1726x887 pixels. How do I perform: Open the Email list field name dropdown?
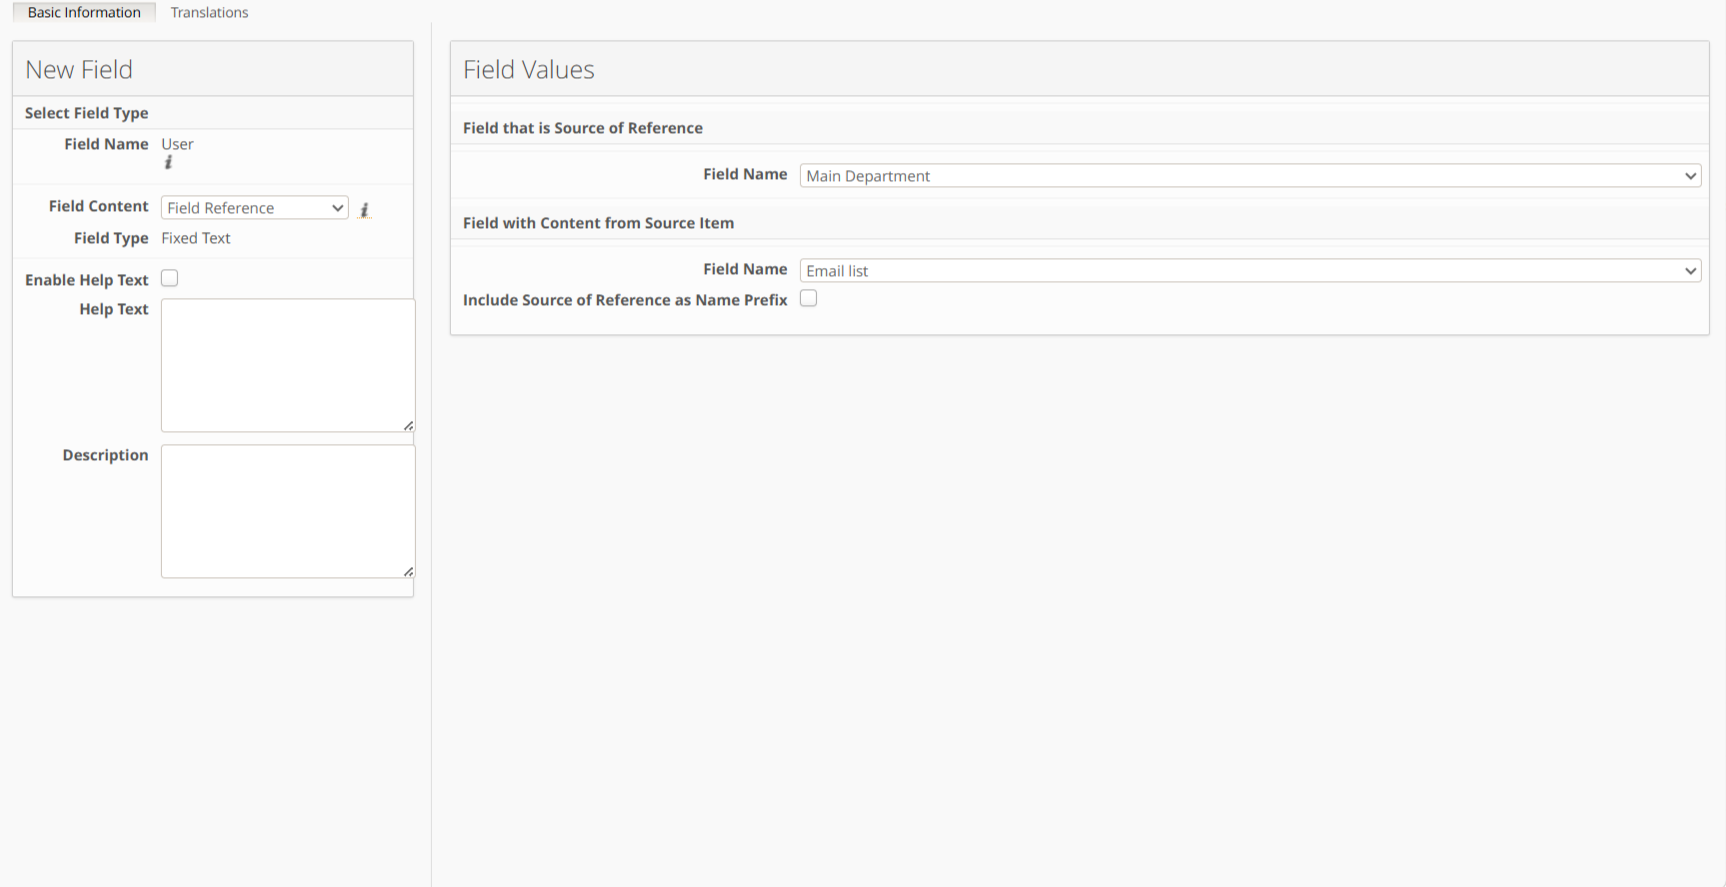(1250, 270)
